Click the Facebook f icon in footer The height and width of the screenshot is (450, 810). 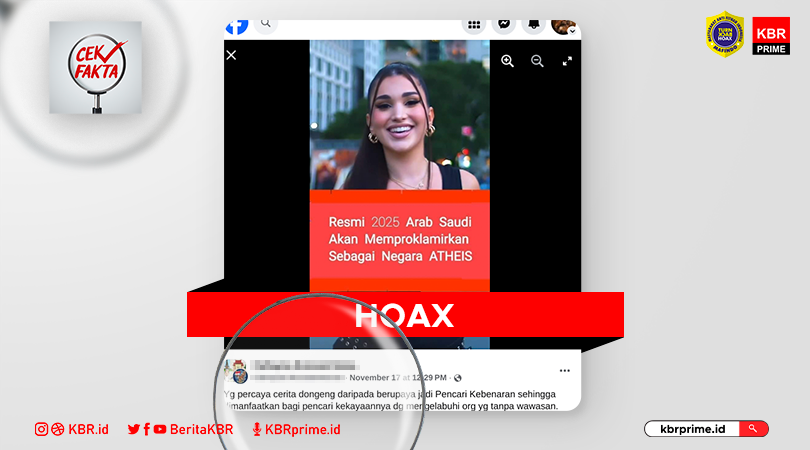[x=147, y=429]
